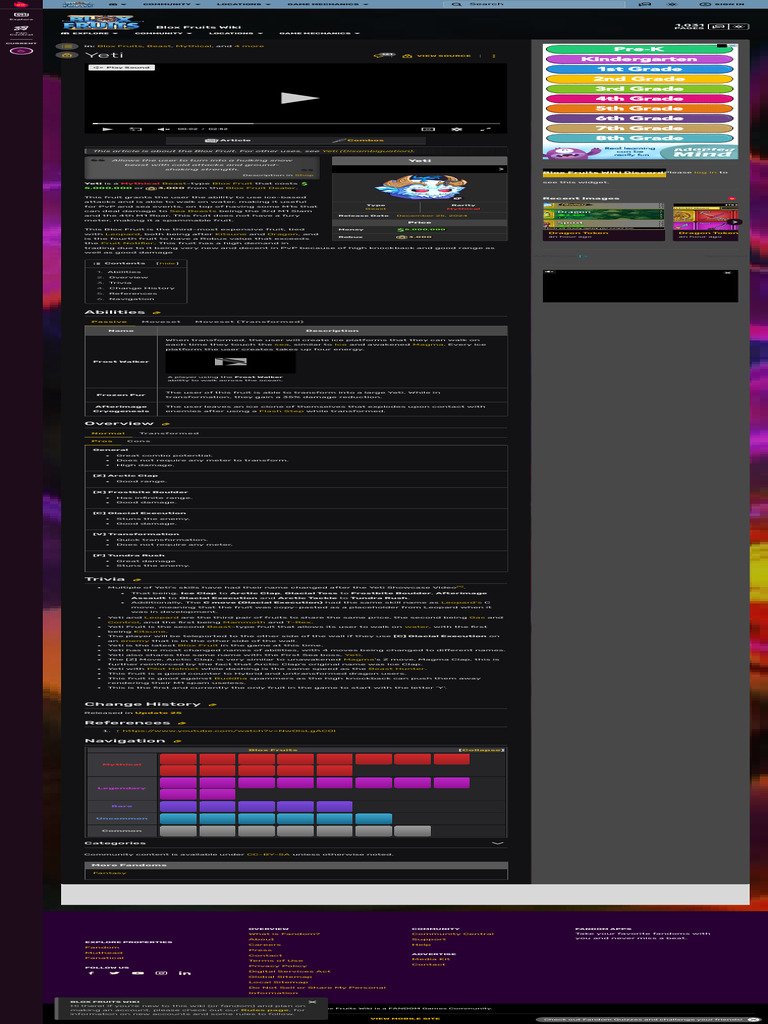Switch to the Cons tab
Screen dimensions: 768x1024
click(x=138, y=441)
